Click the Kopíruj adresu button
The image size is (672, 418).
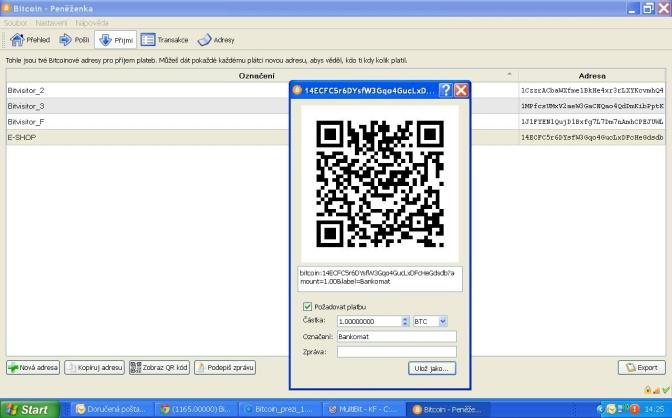94,367
